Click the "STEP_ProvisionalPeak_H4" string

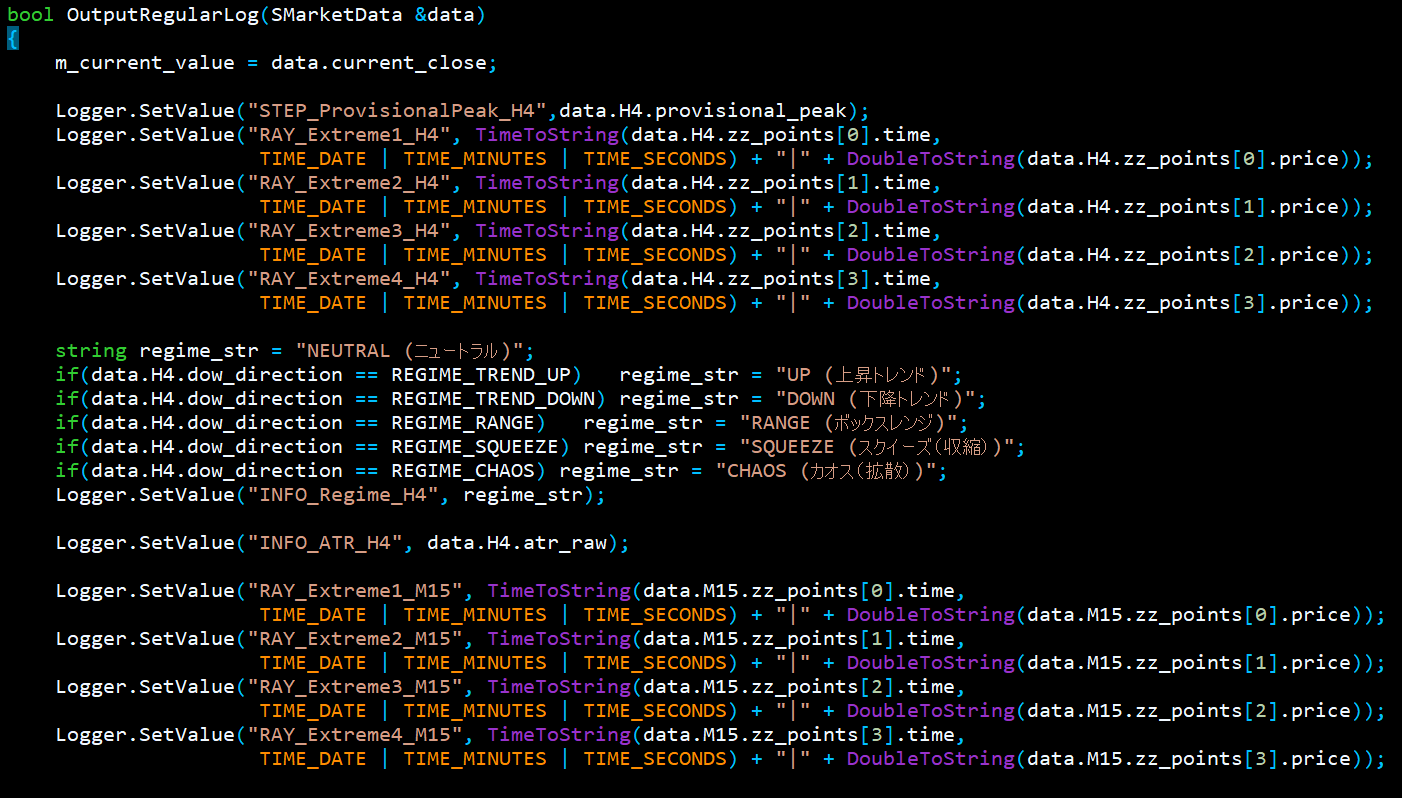[397, 111]
